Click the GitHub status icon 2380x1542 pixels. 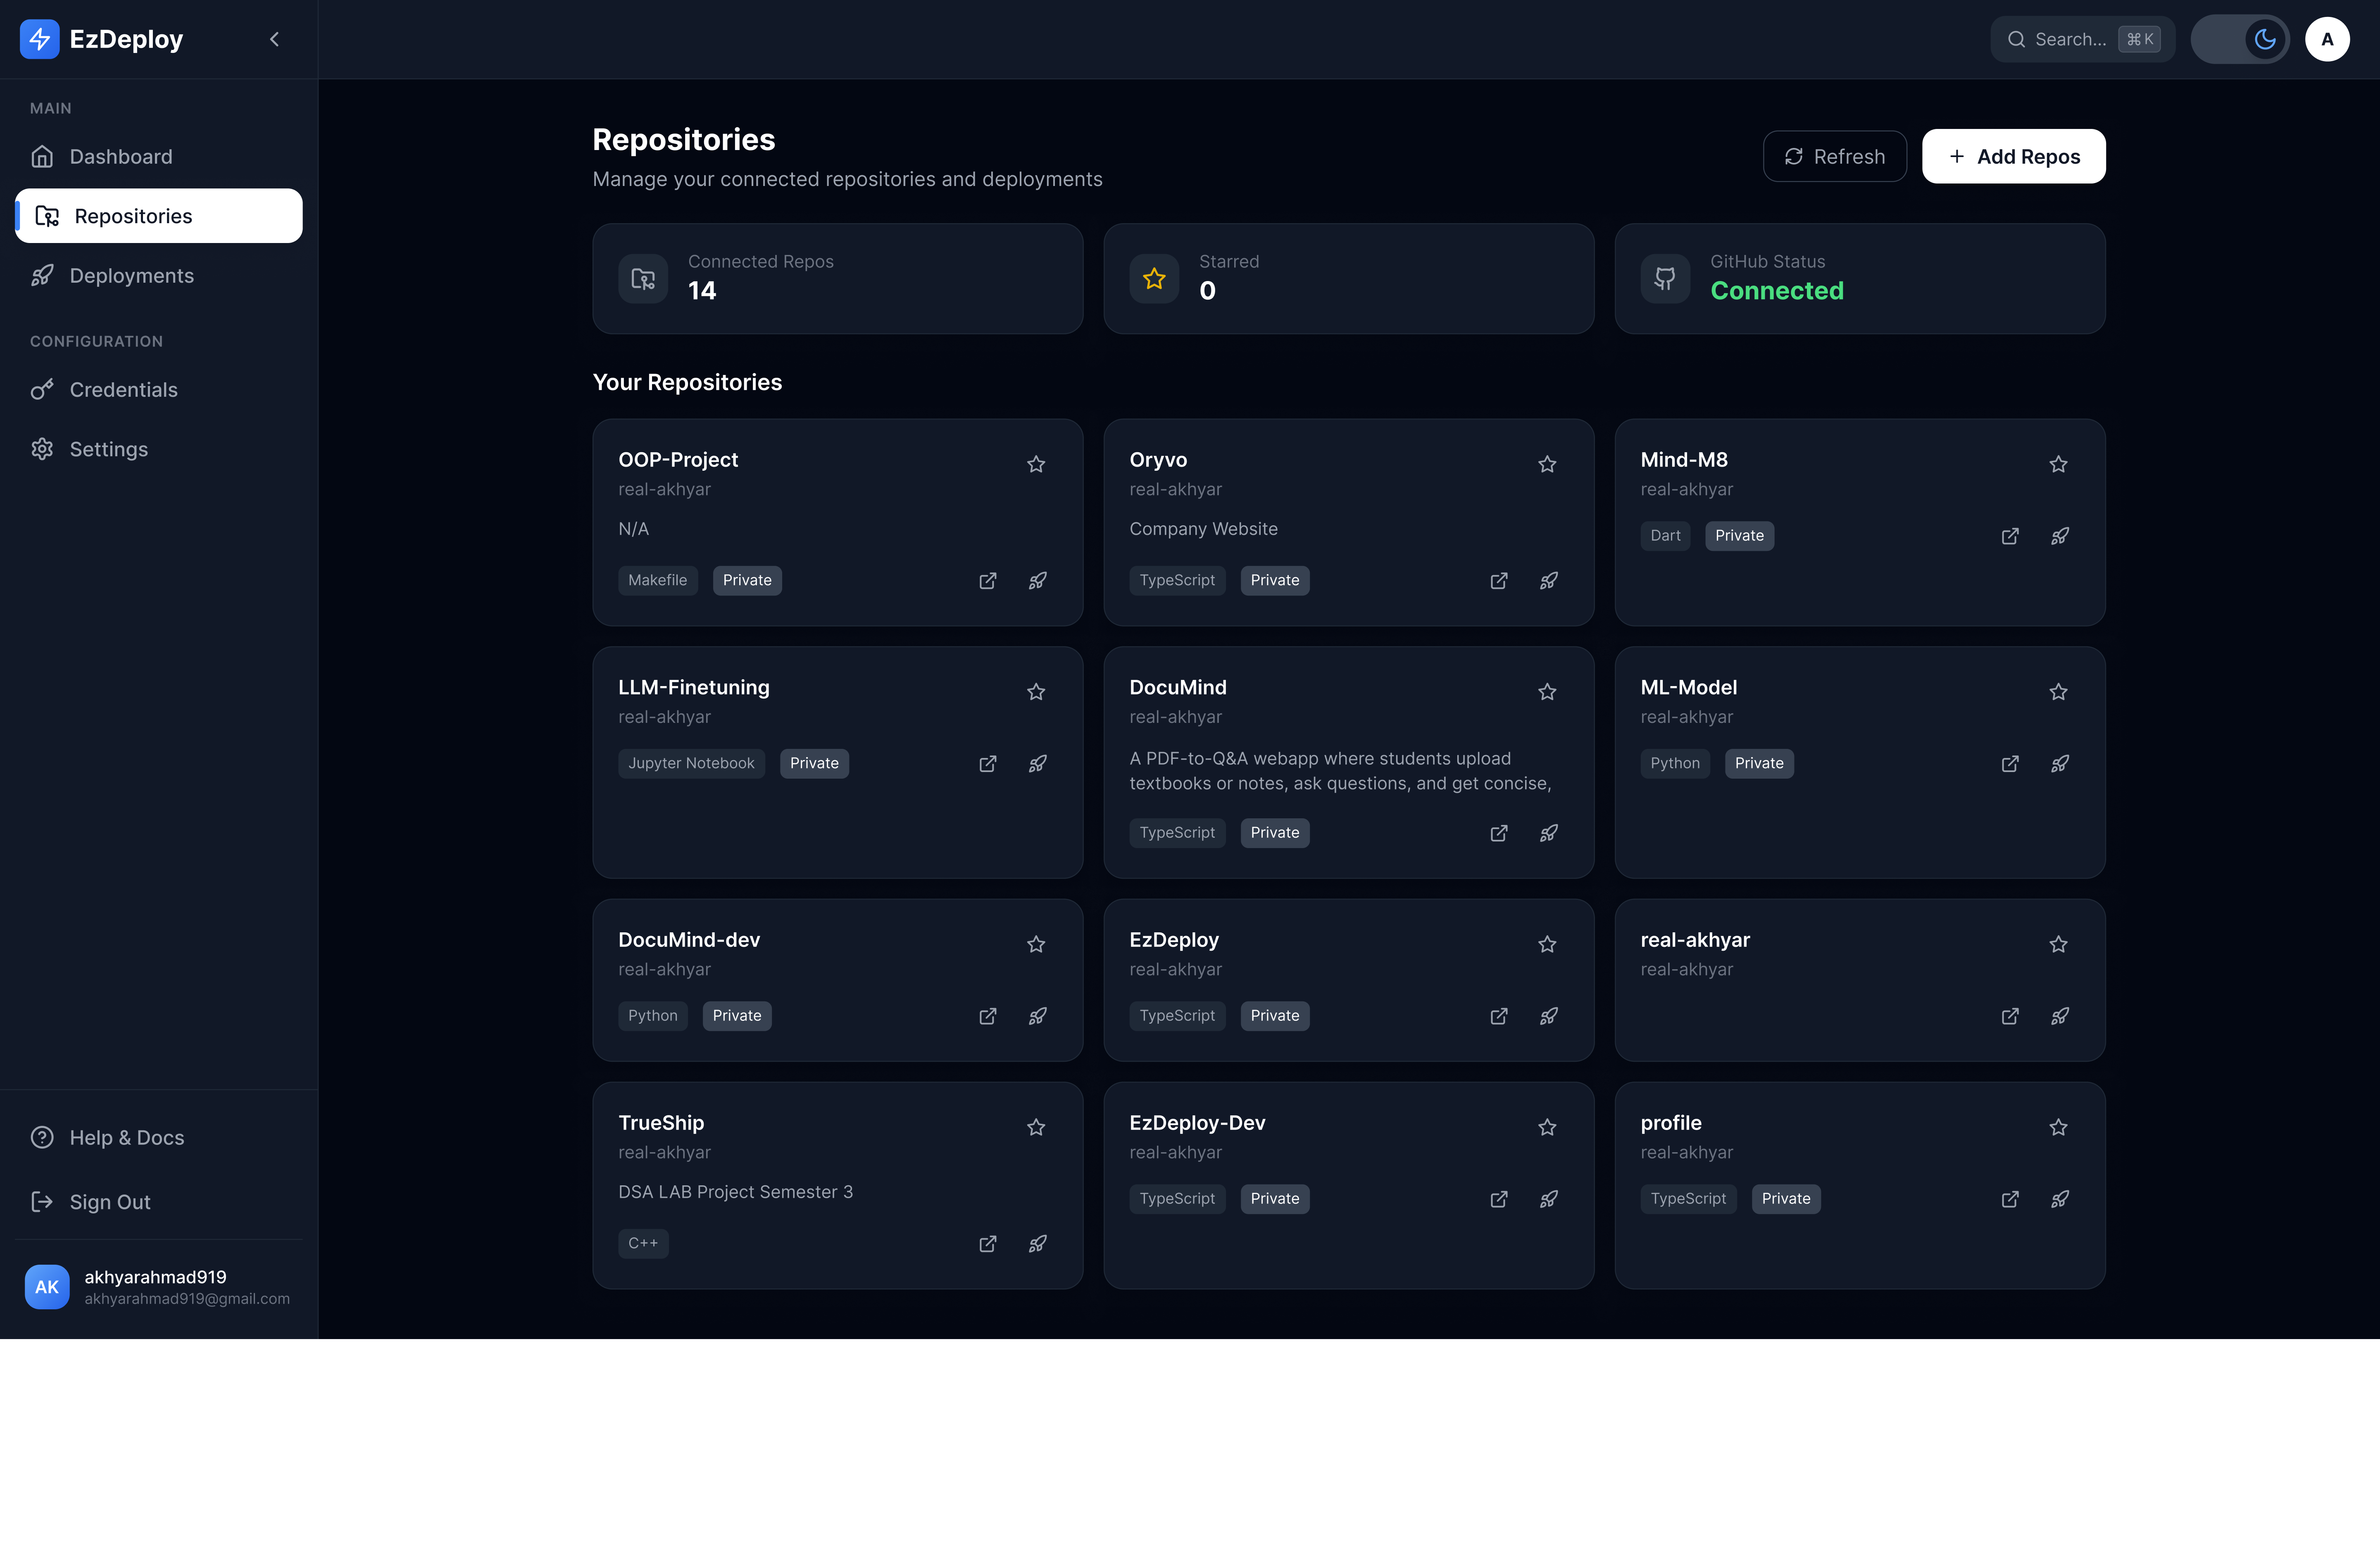pyautogui.click(x=1664, y=278)
